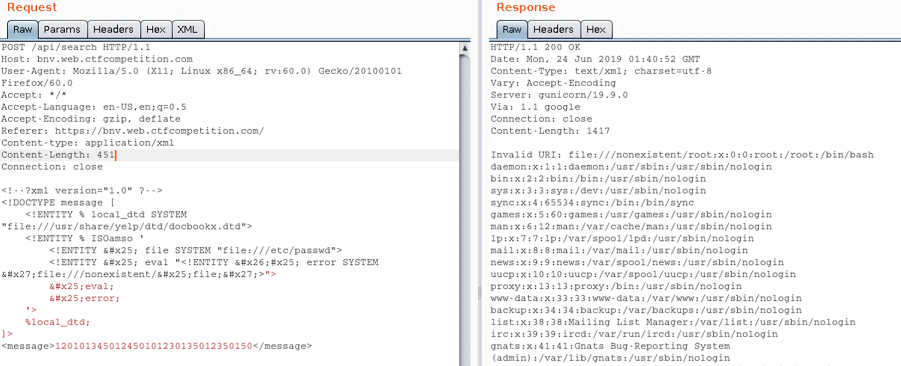Click the response 'Vary: Accept-Encoding' line
The width and height of the screenshot is (901, 366).
(553, 83)
